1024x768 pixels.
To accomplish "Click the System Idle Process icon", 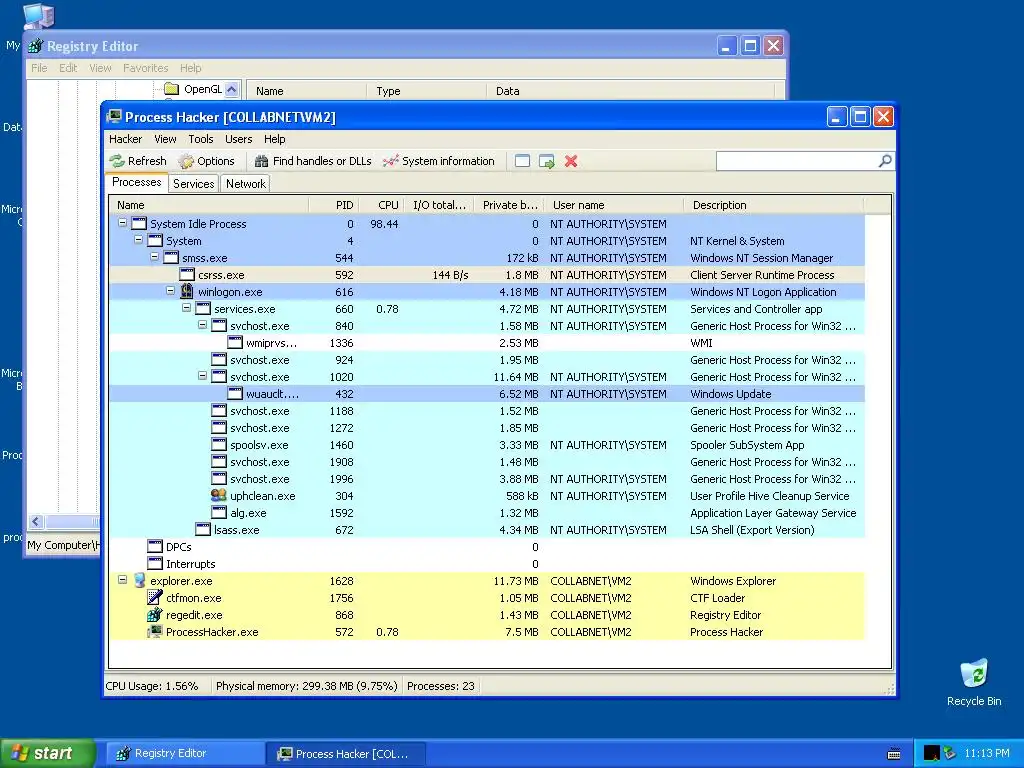I will pyautogui.click(x=139, y=223).
